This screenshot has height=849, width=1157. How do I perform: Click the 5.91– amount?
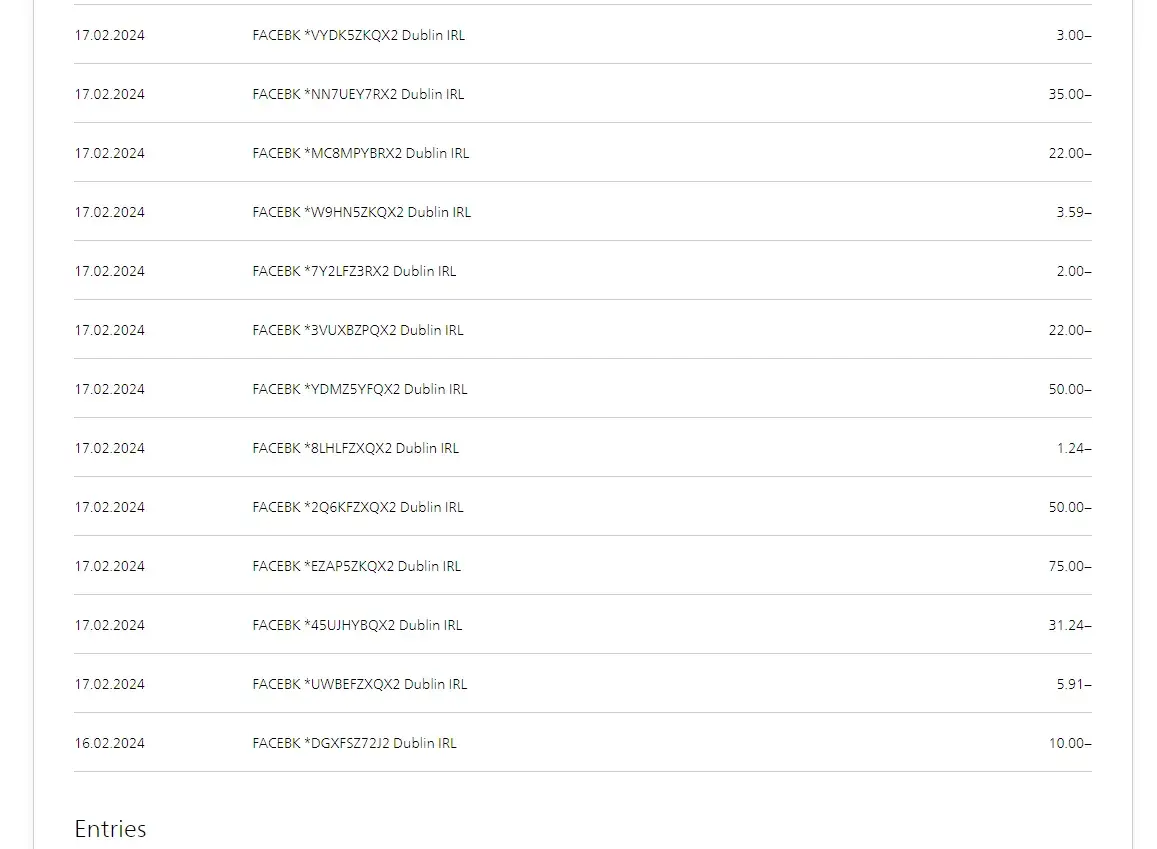tap(1073, 684)
